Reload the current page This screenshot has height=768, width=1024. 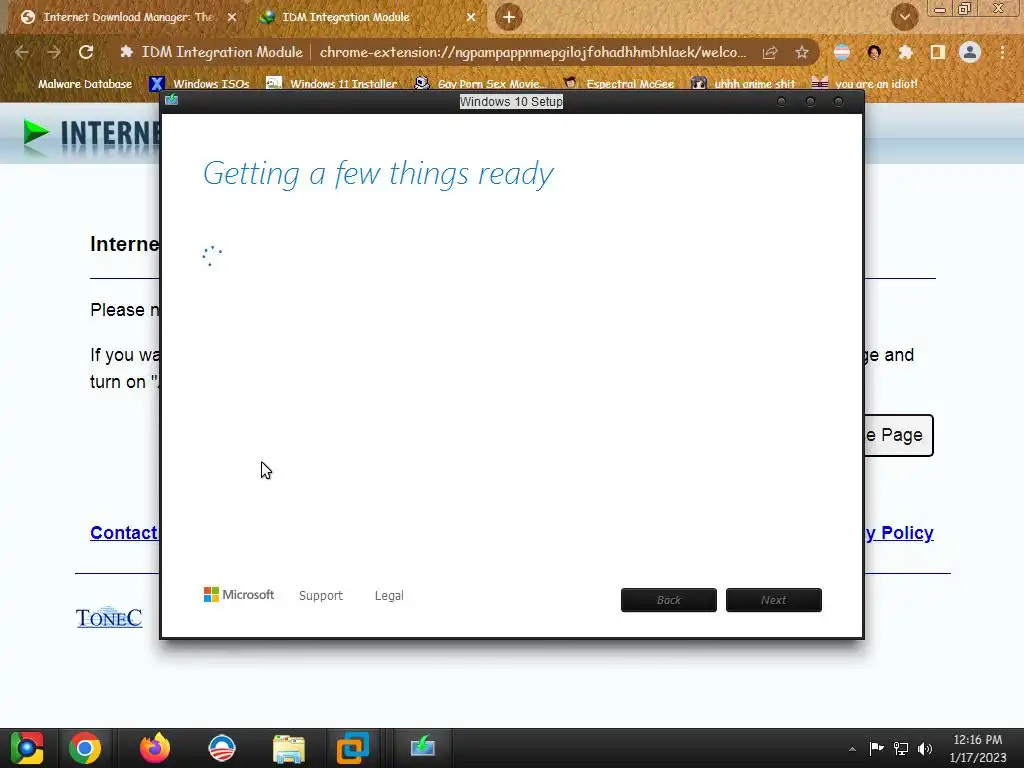86,52
